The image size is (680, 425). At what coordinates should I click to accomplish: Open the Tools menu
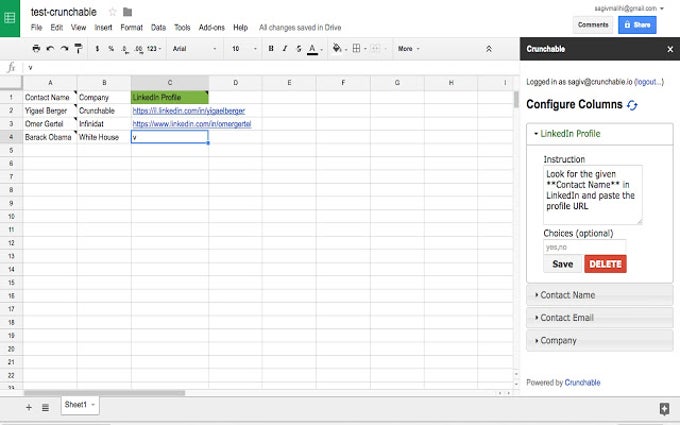182,27
